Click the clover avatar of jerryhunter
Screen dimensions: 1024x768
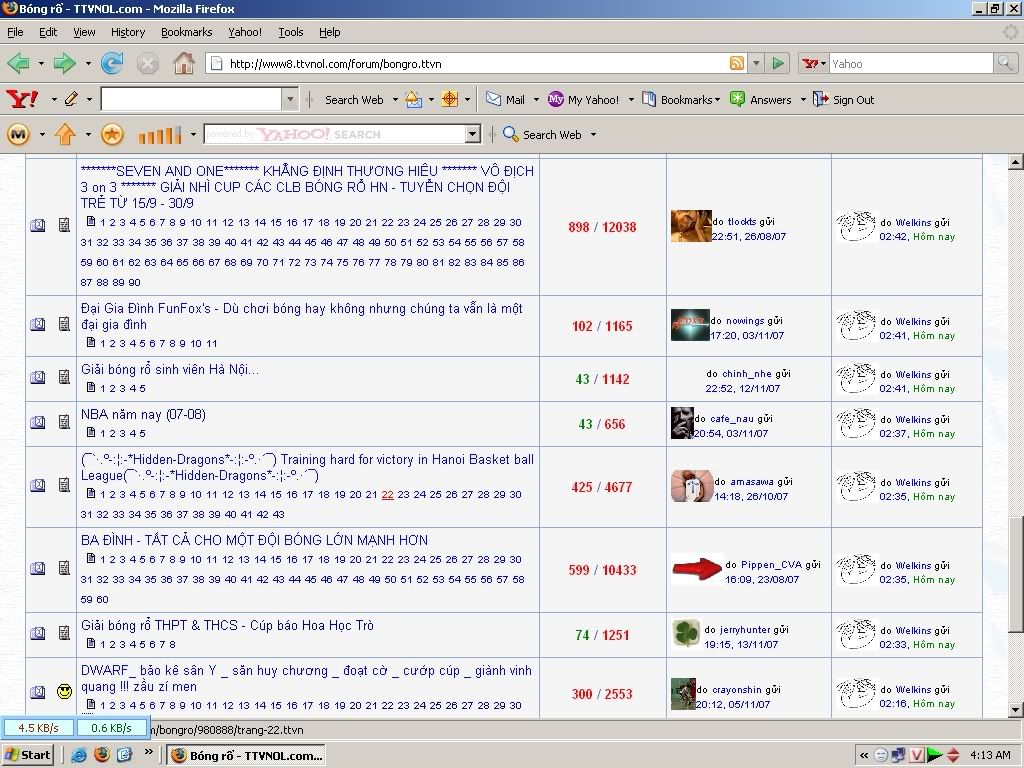pyautogui.click(x=686, y=633)
